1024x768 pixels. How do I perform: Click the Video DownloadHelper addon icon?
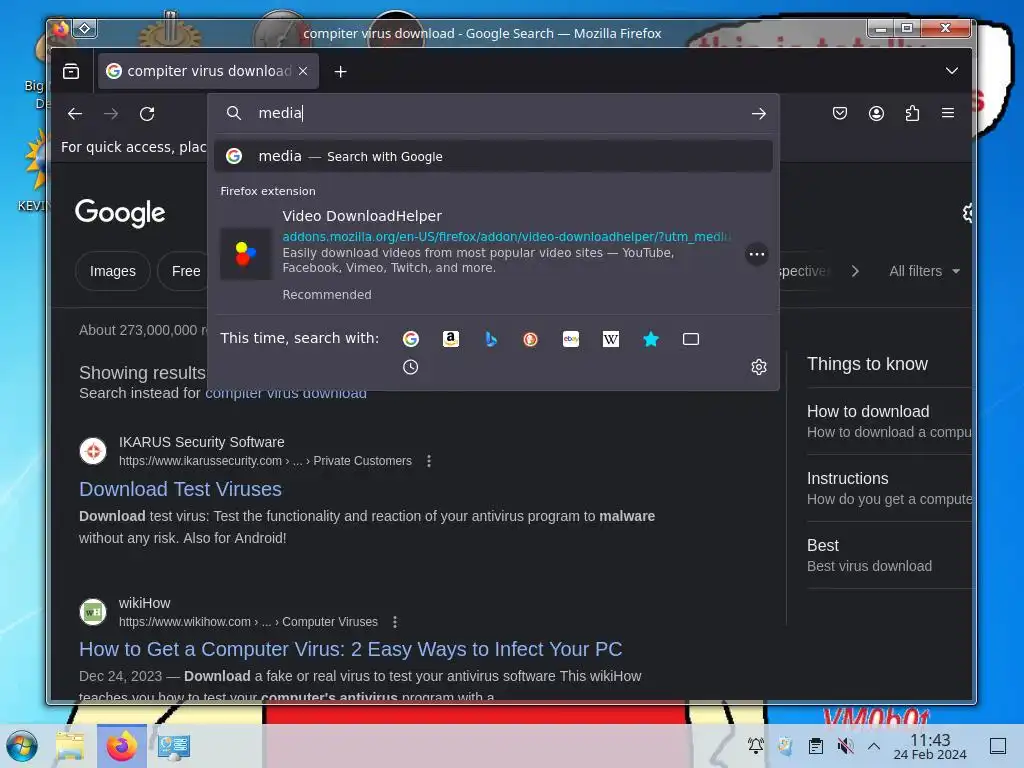point(246,254)
